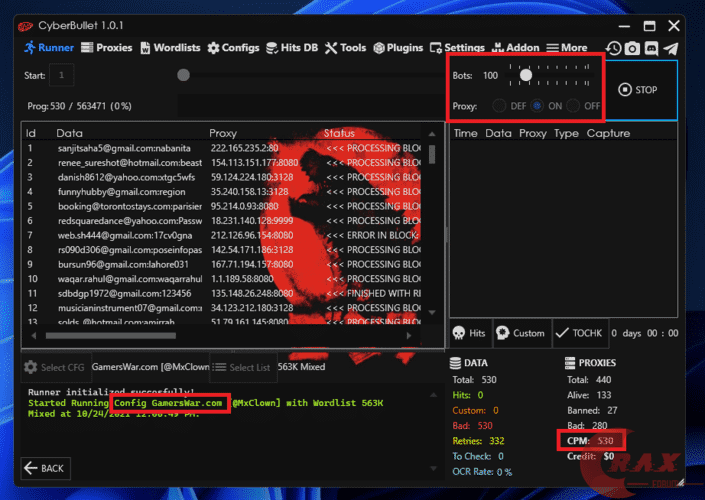Click the Telegram paper-plane icon

coord(671,49)
